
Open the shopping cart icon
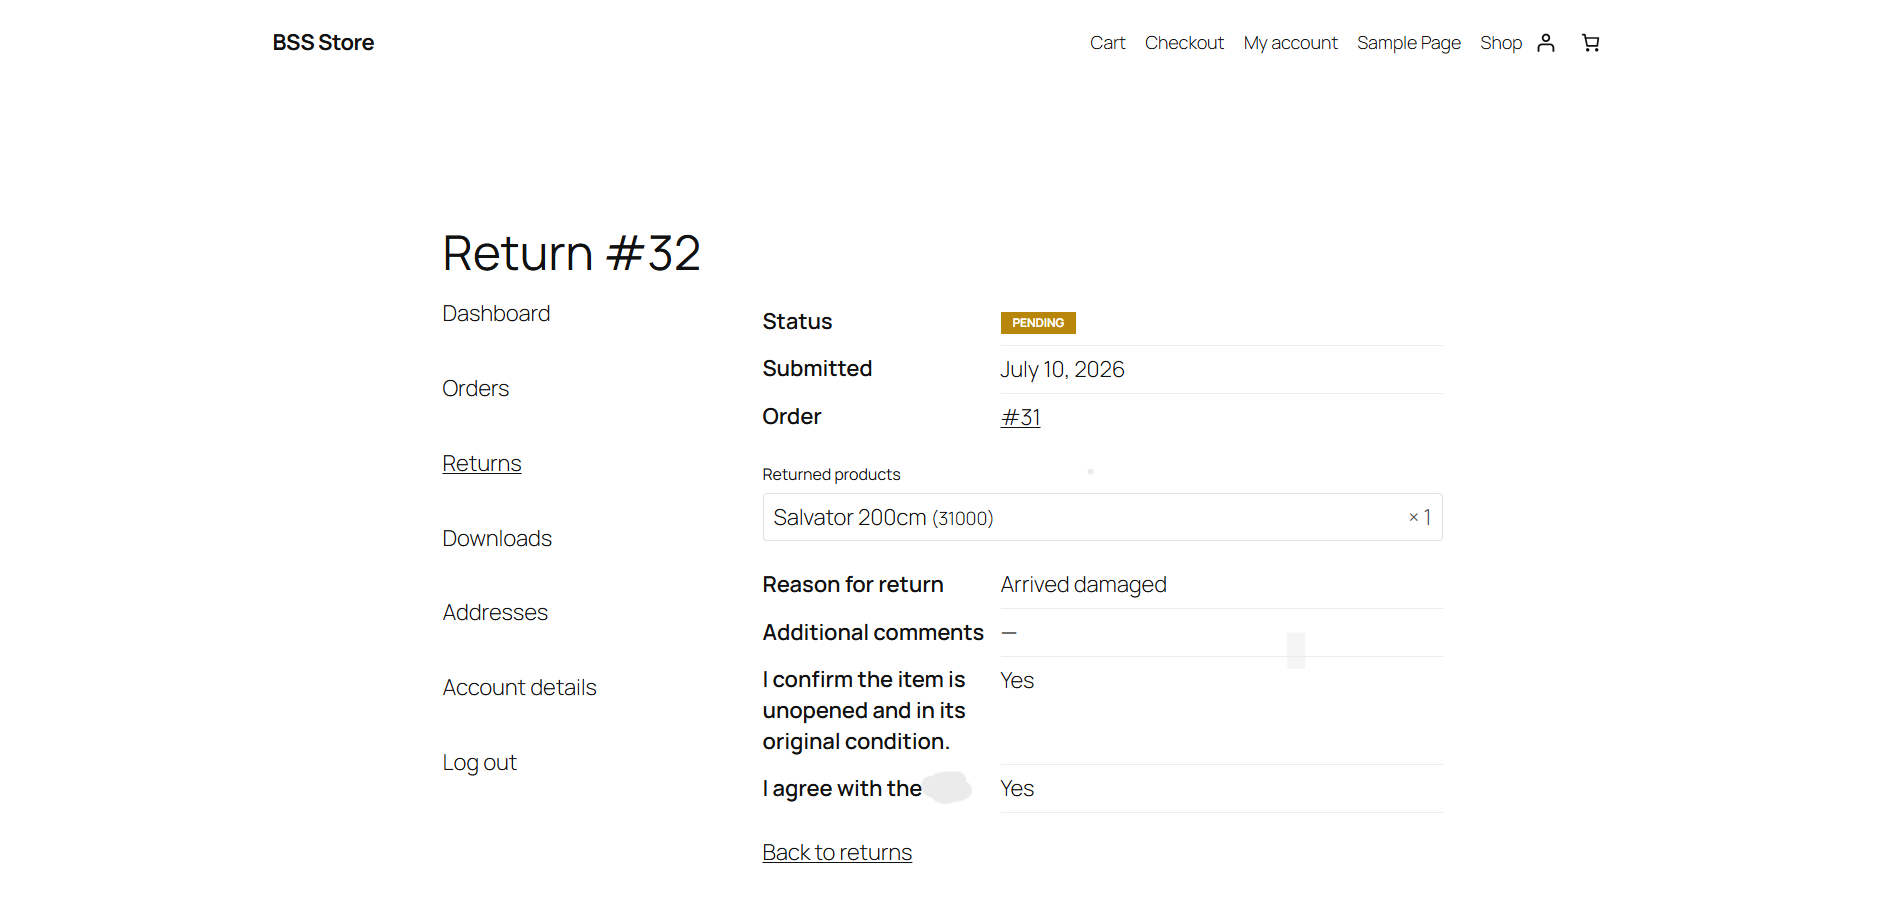pos(1590,42)
